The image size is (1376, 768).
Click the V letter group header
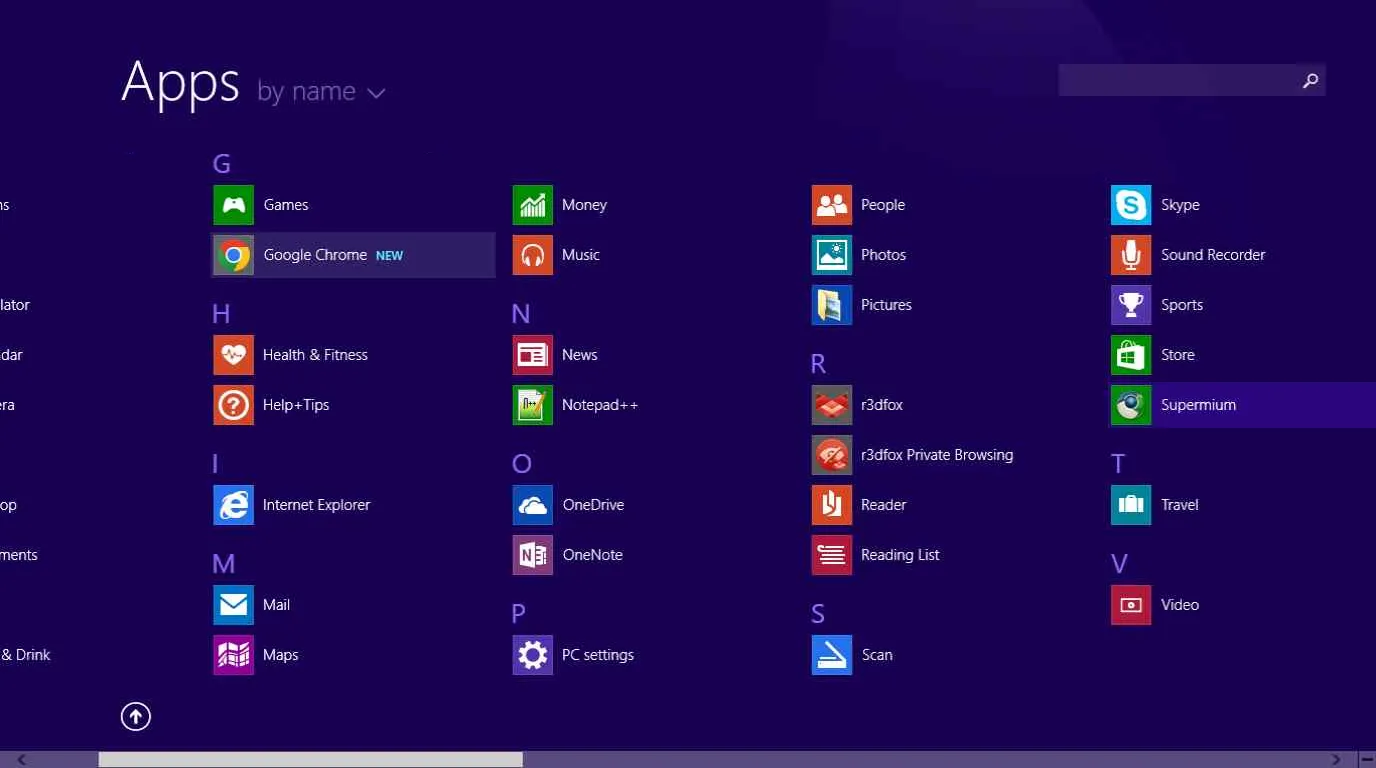(1119, 564)
